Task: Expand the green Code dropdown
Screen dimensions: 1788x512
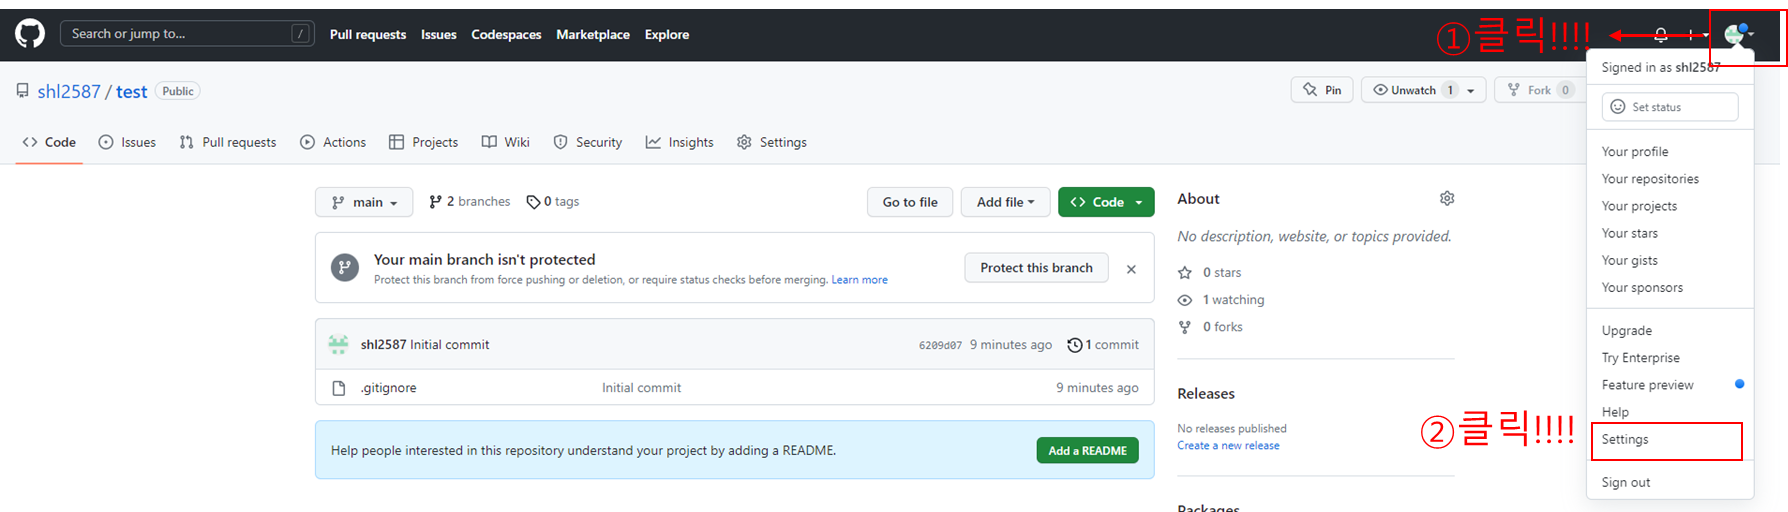Action: pos(1106,202)
